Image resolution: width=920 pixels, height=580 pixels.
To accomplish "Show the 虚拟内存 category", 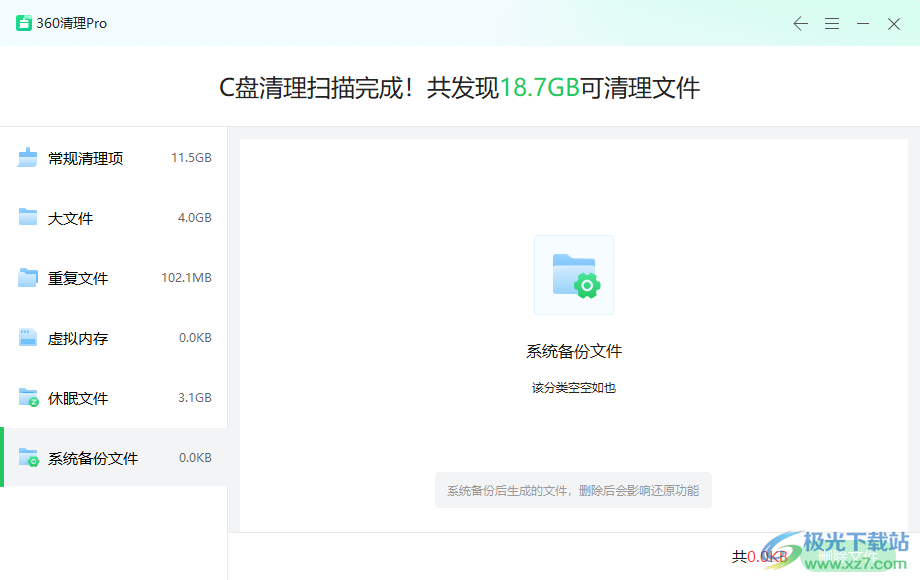I will 78,338.
